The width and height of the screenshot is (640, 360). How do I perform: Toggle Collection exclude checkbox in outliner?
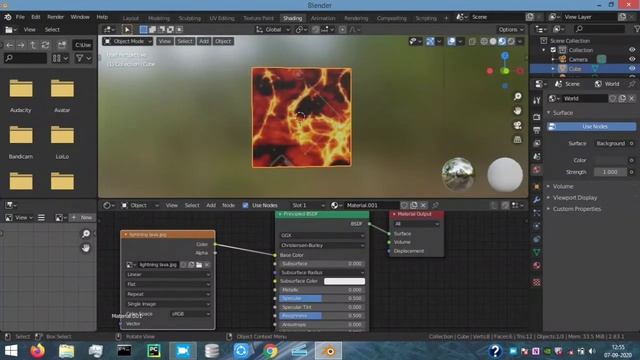553,50
